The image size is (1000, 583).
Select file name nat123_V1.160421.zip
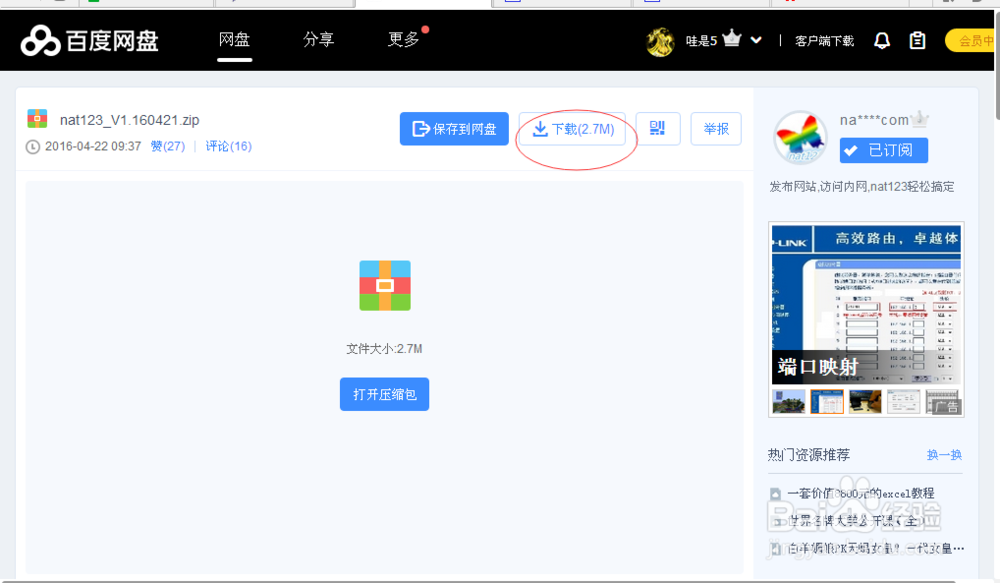tap(129, 120)
